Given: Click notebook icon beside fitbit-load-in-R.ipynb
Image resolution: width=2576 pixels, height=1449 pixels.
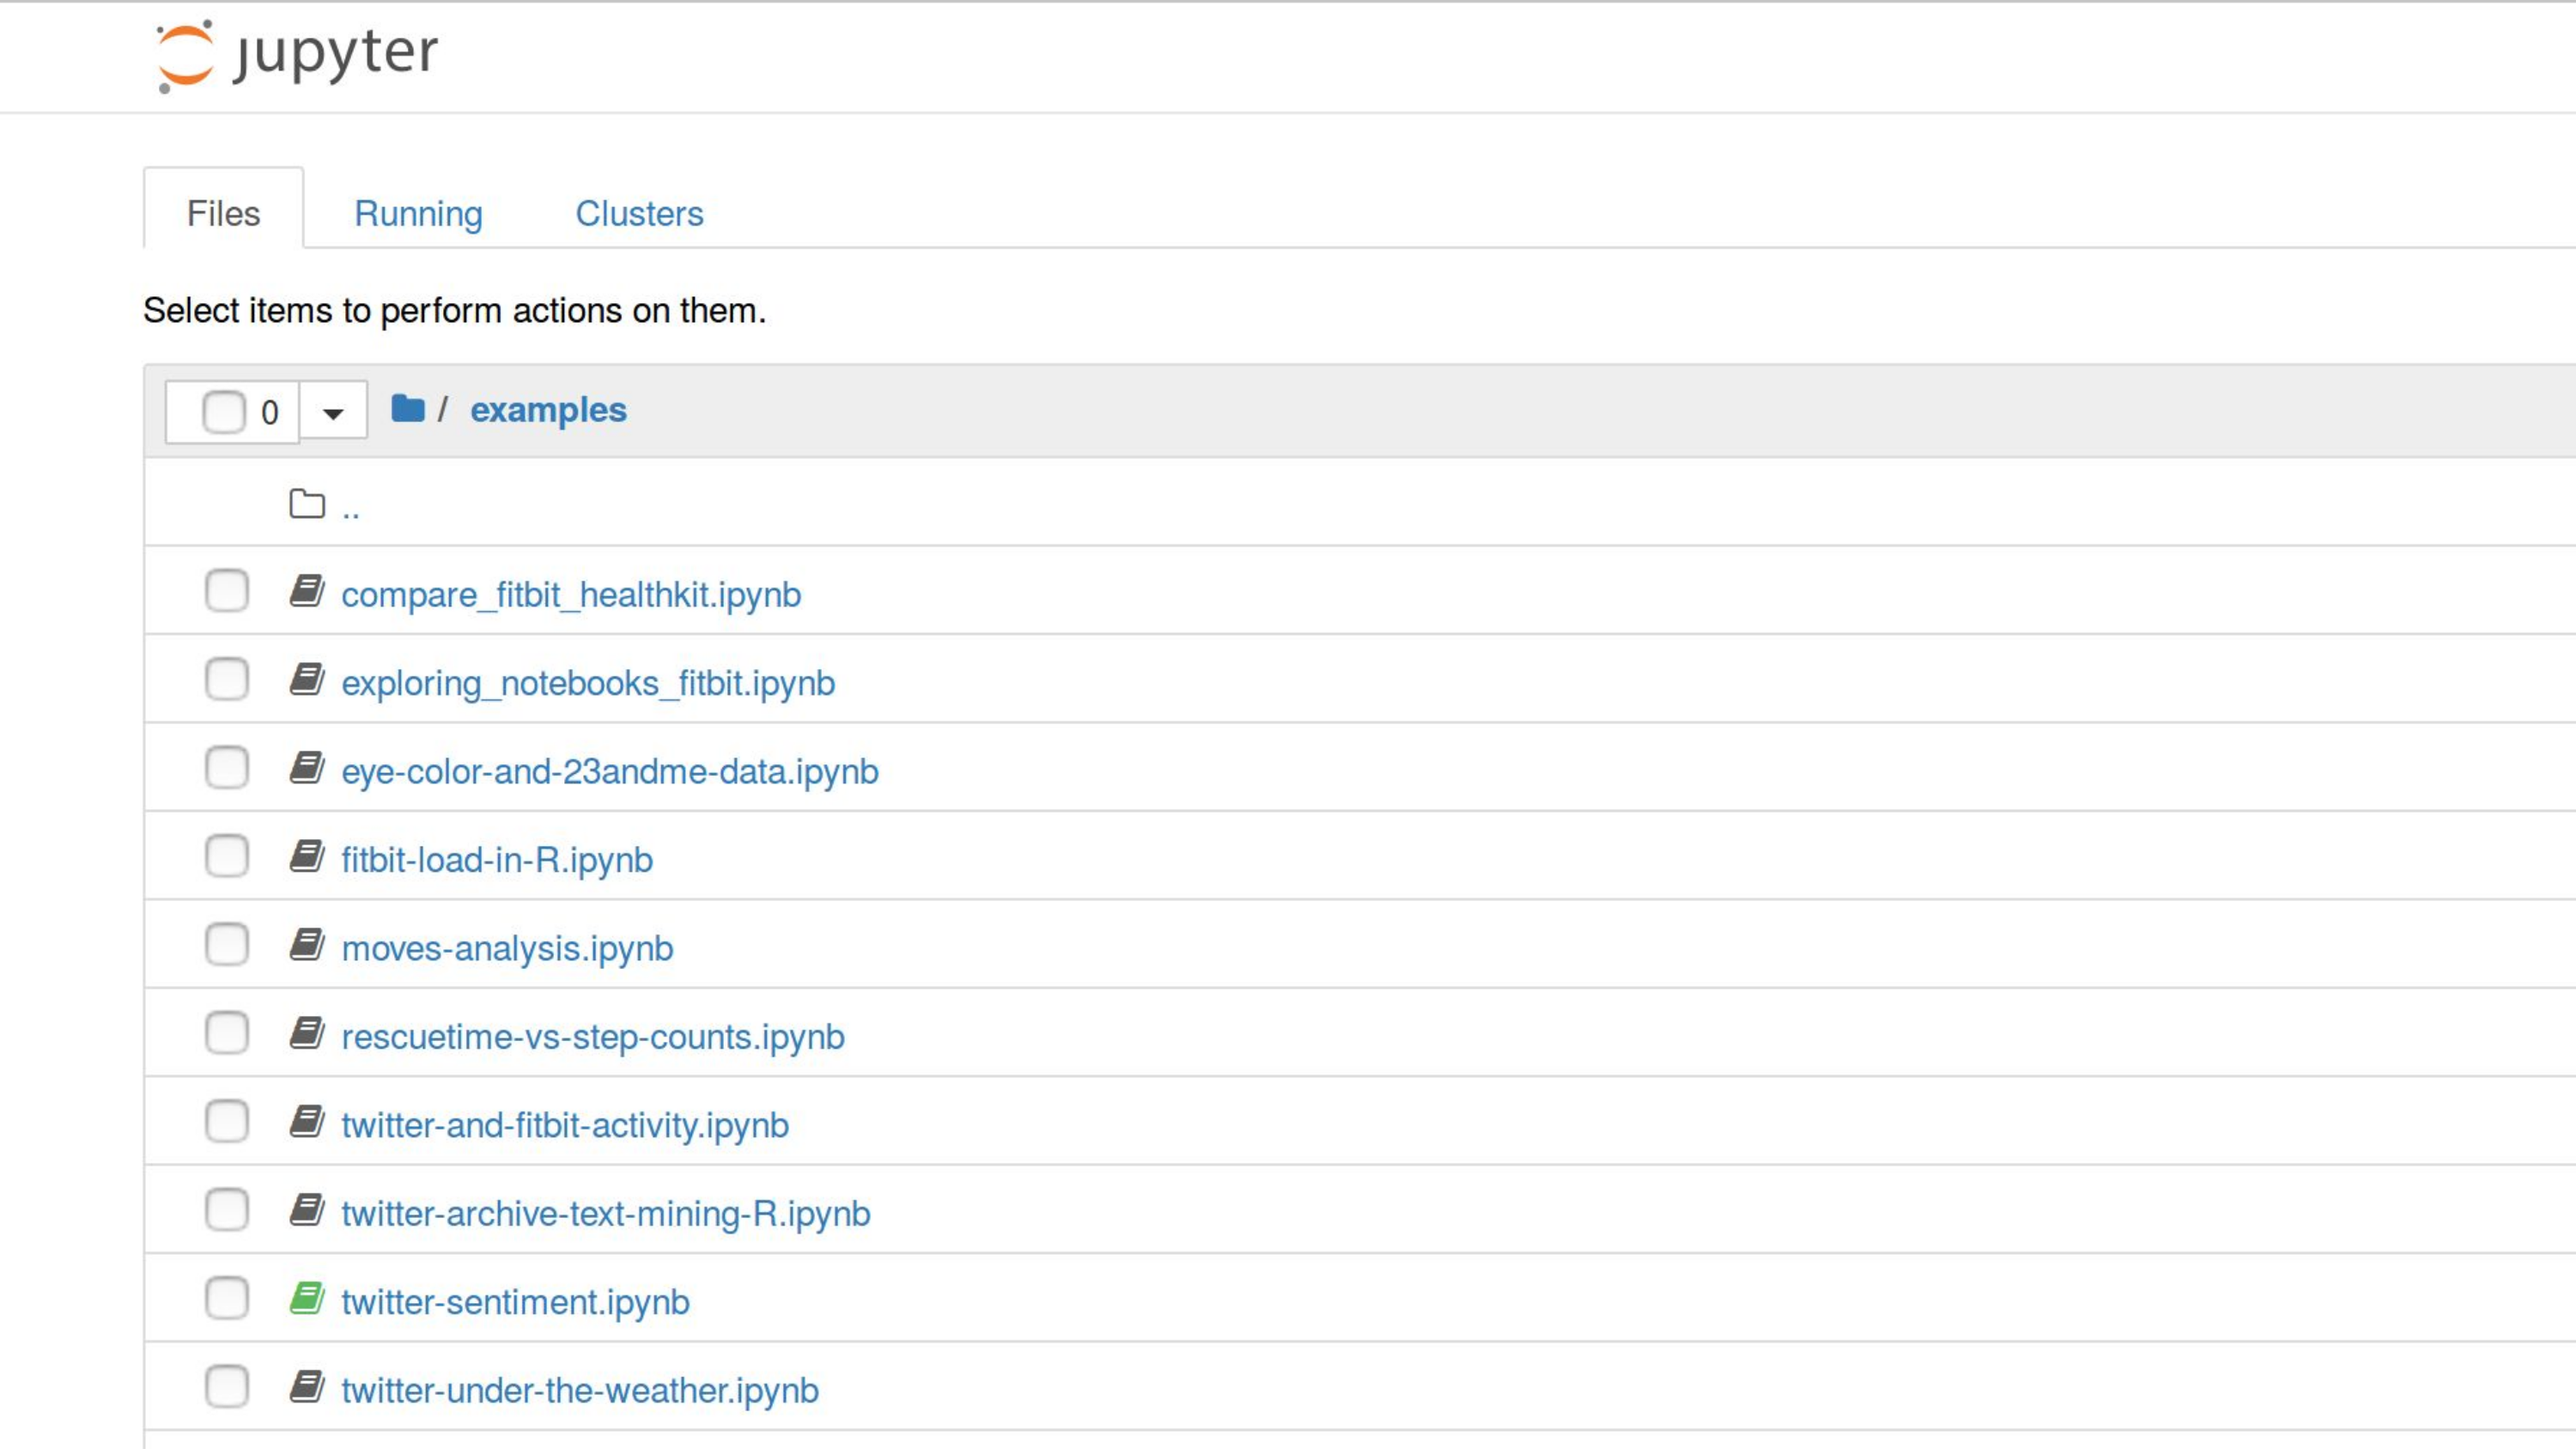Looking at the screenshot, I should [x=307, y=856].
